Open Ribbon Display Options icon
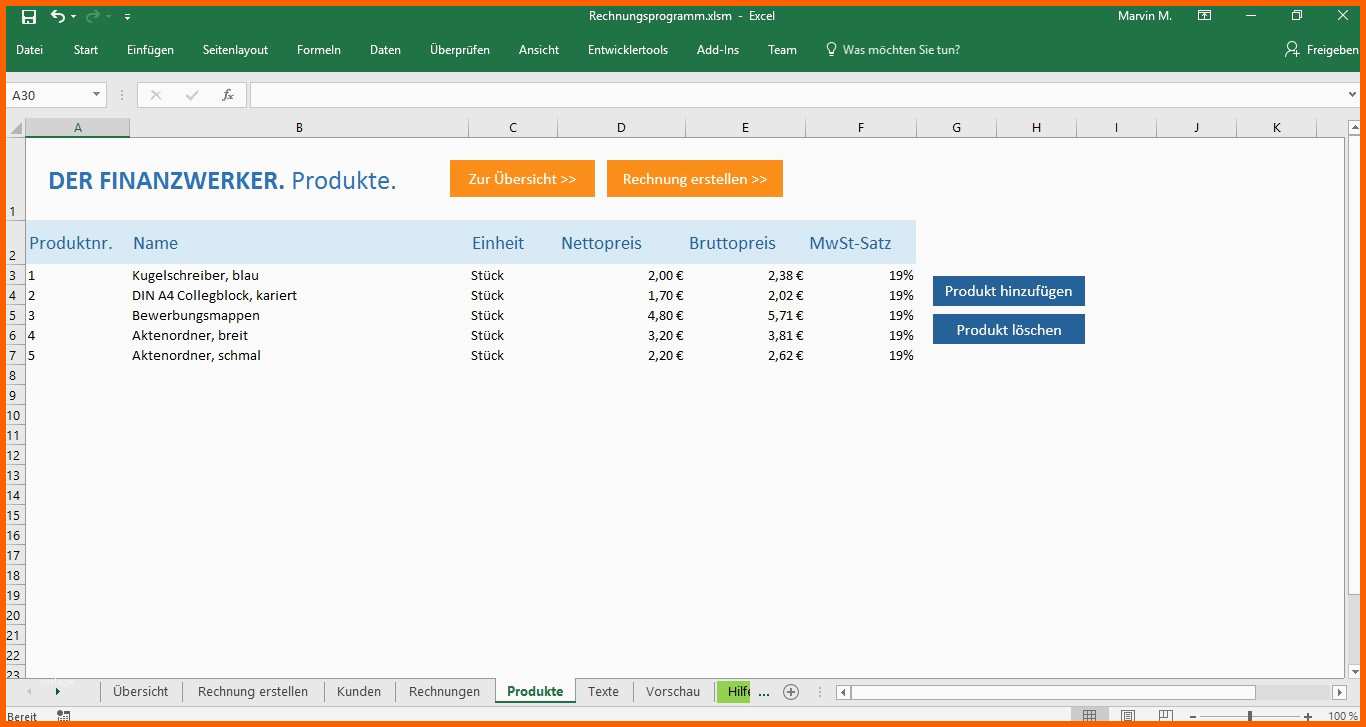 pyautogui.click(x=1205, y=16)
